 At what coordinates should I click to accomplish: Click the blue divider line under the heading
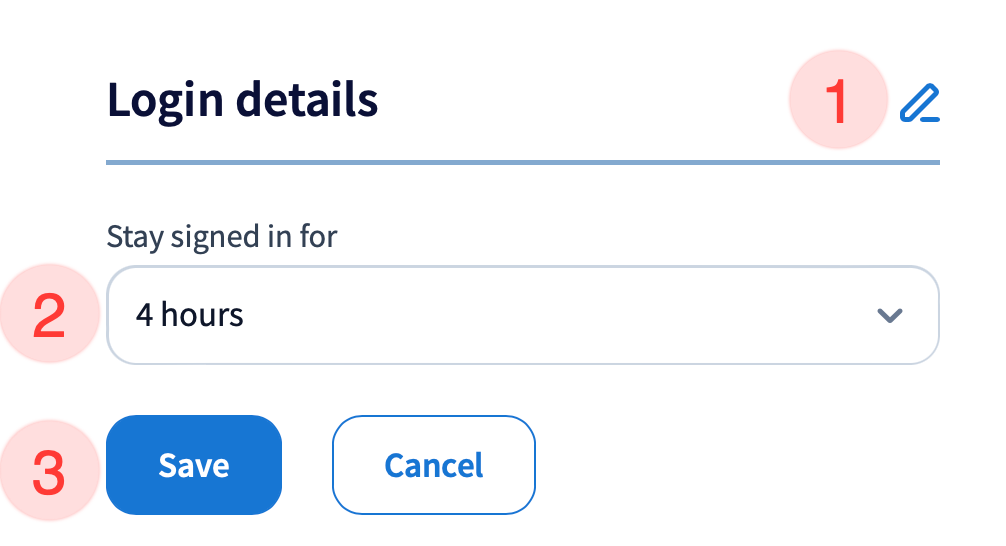click(522, 161)
